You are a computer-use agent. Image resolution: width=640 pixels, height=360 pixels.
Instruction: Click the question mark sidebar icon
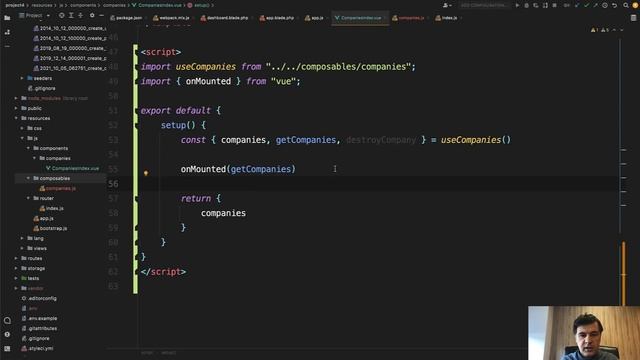pyautogui.click(x=7, y=334)
